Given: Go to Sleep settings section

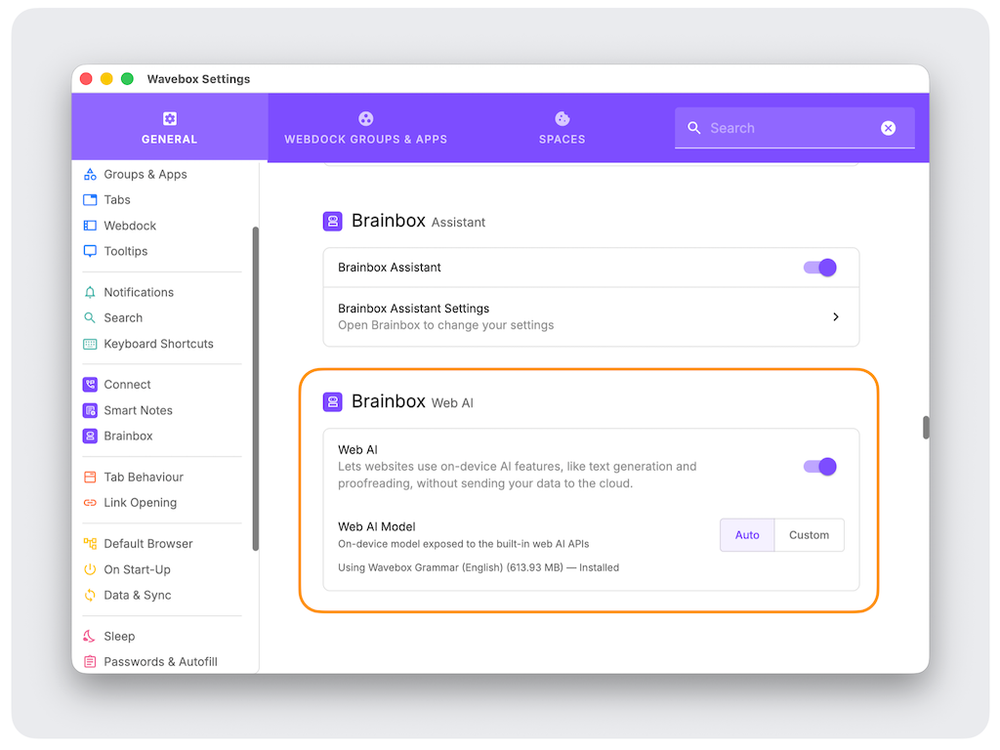Looking at the screenshot, I should click(119, 636).
